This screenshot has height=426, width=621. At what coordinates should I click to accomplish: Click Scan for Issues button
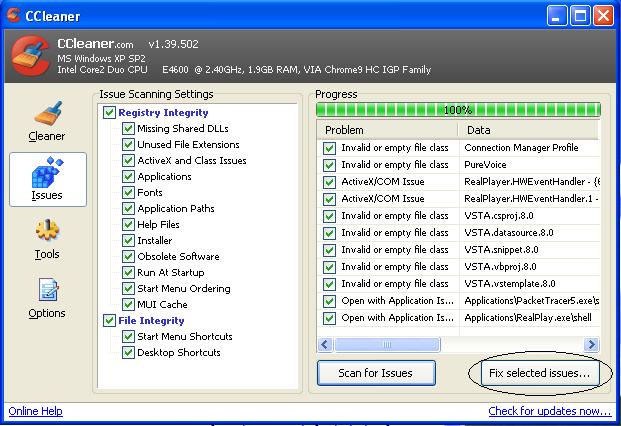coord(377,373)
